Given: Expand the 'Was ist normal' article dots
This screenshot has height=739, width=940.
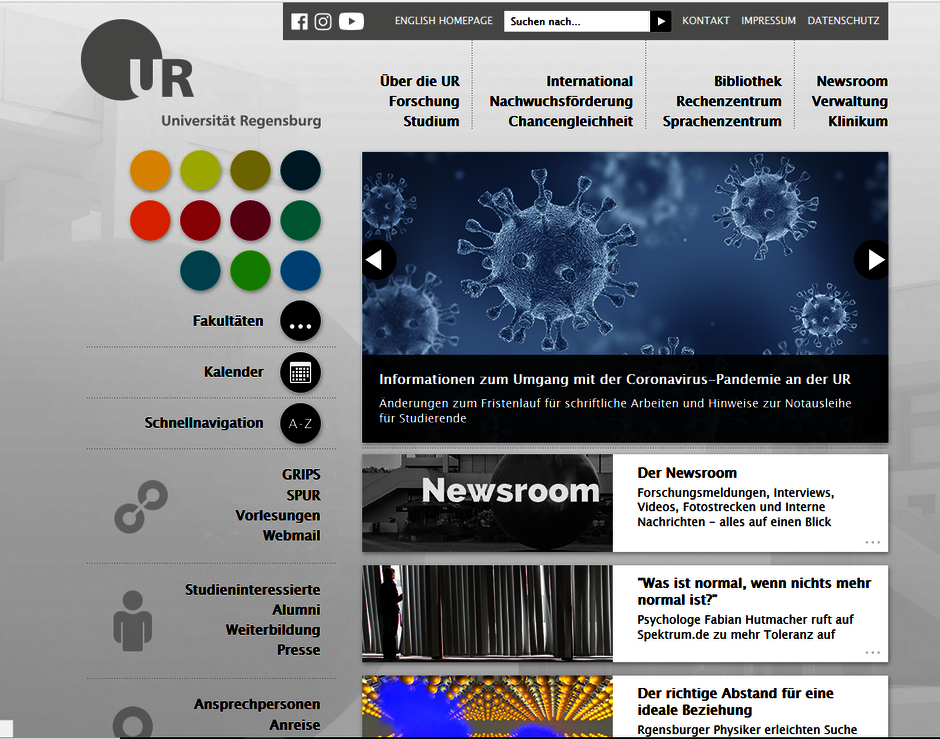Looking at the screenshot, I should pos(872,652).
